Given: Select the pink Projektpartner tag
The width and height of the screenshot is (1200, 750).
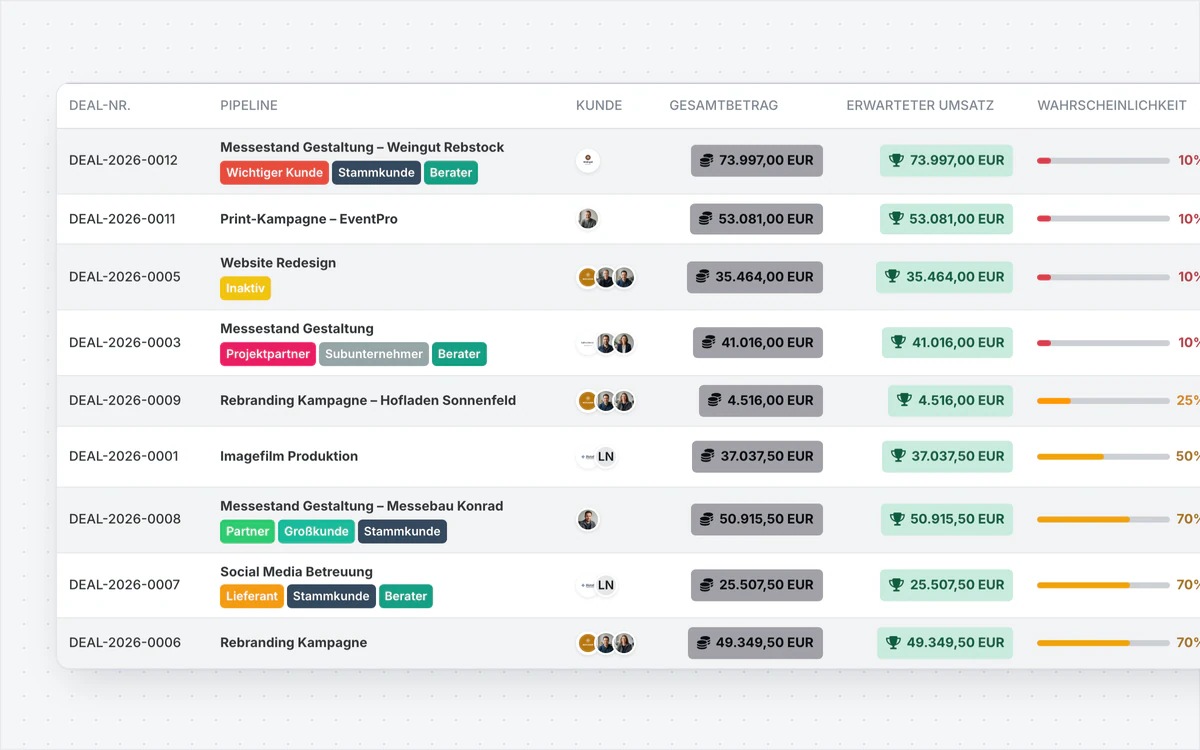Looking at the screenshot, I should coord(268,354).
